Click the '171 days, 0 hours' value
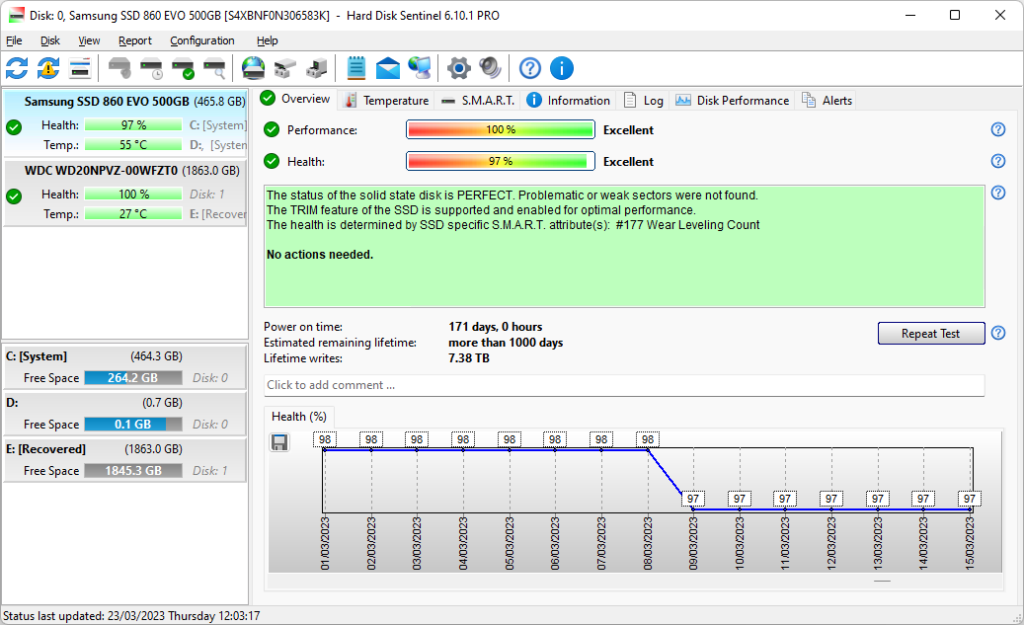This screenshot has height=625, width=1024. [x=495, y=327]
